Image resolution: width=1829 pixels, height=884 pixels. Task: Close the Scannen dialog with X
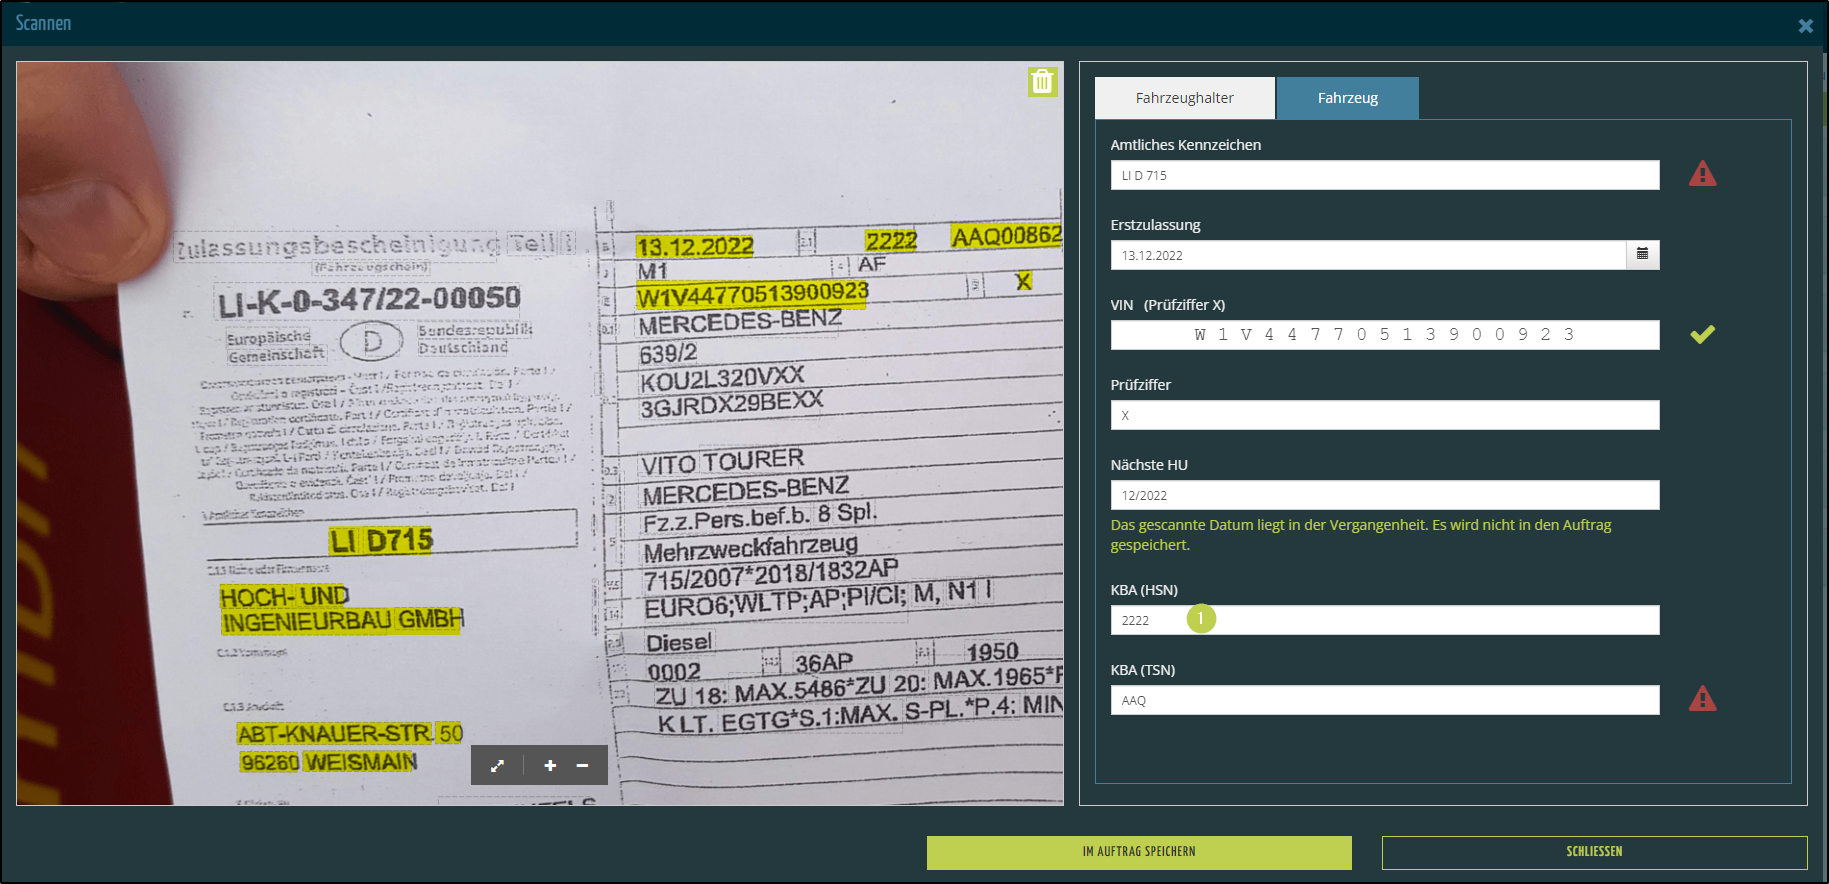tap(1805, 26)
